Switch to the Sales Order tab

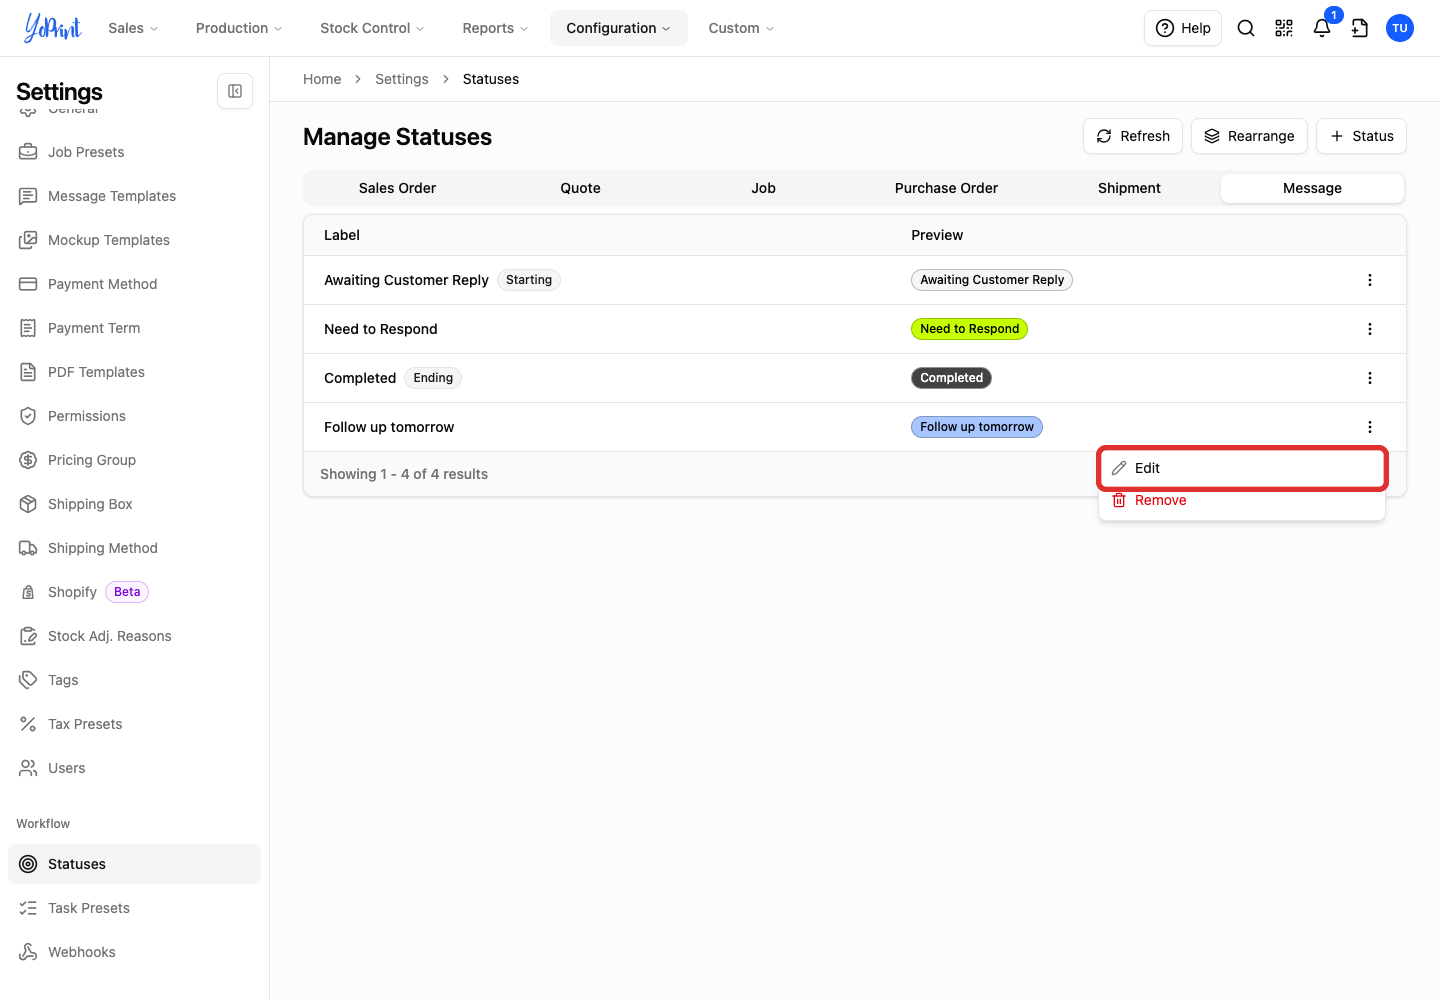(397, 188)
